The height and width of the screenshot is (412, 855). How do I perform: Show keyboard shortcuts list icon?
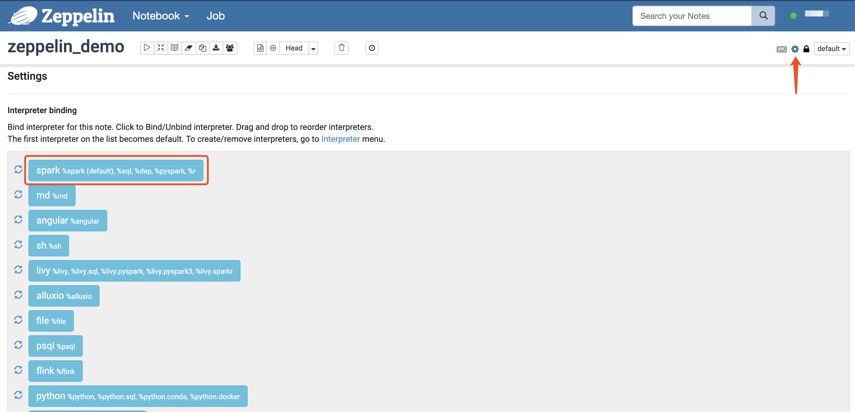click(781, 49)
